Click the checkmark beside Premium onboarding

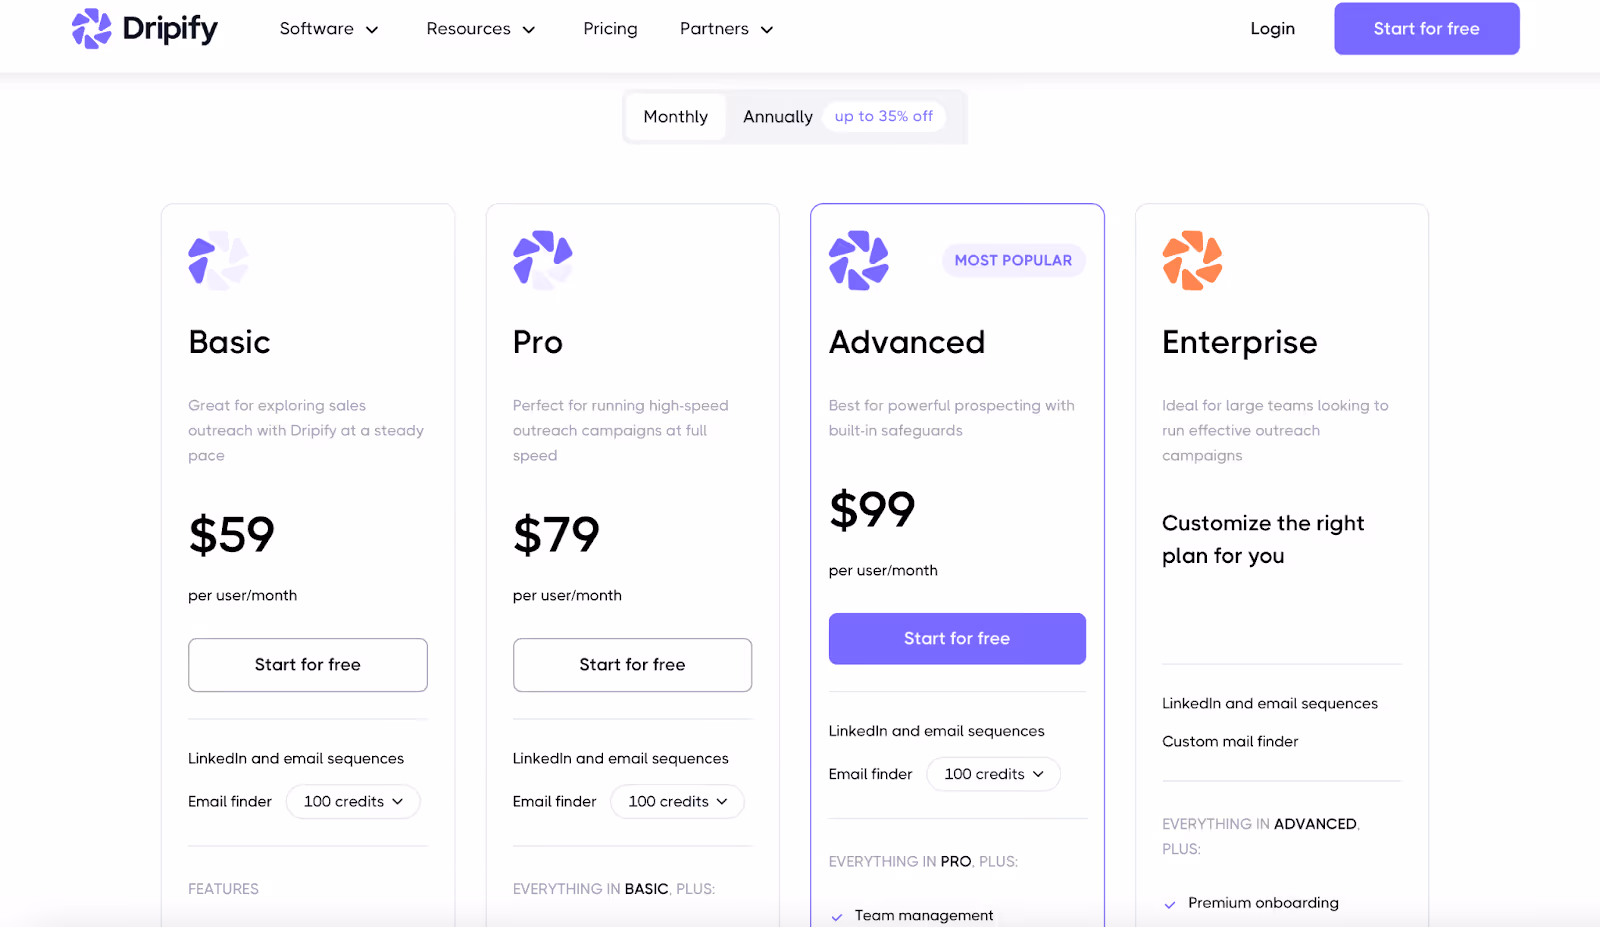click(x=1169, y=903)
